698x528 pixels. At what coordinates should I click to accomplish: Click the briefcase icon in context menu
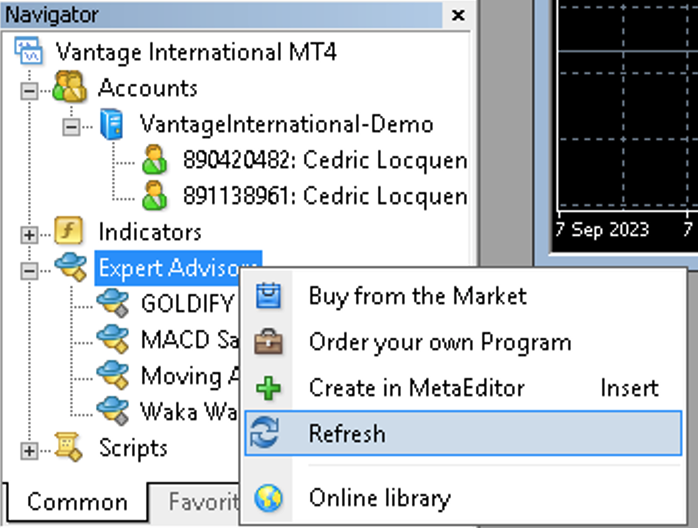click(x=268, y=342)
